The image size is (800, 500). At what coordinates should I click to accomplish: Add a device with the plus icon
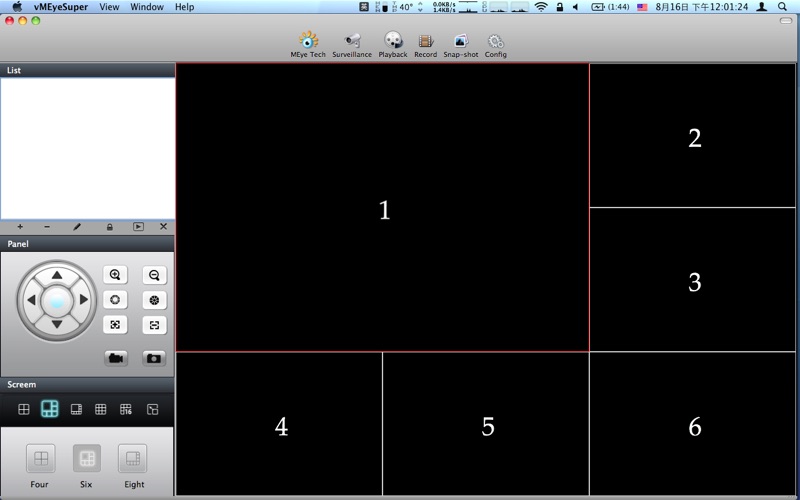coord(20,227)
